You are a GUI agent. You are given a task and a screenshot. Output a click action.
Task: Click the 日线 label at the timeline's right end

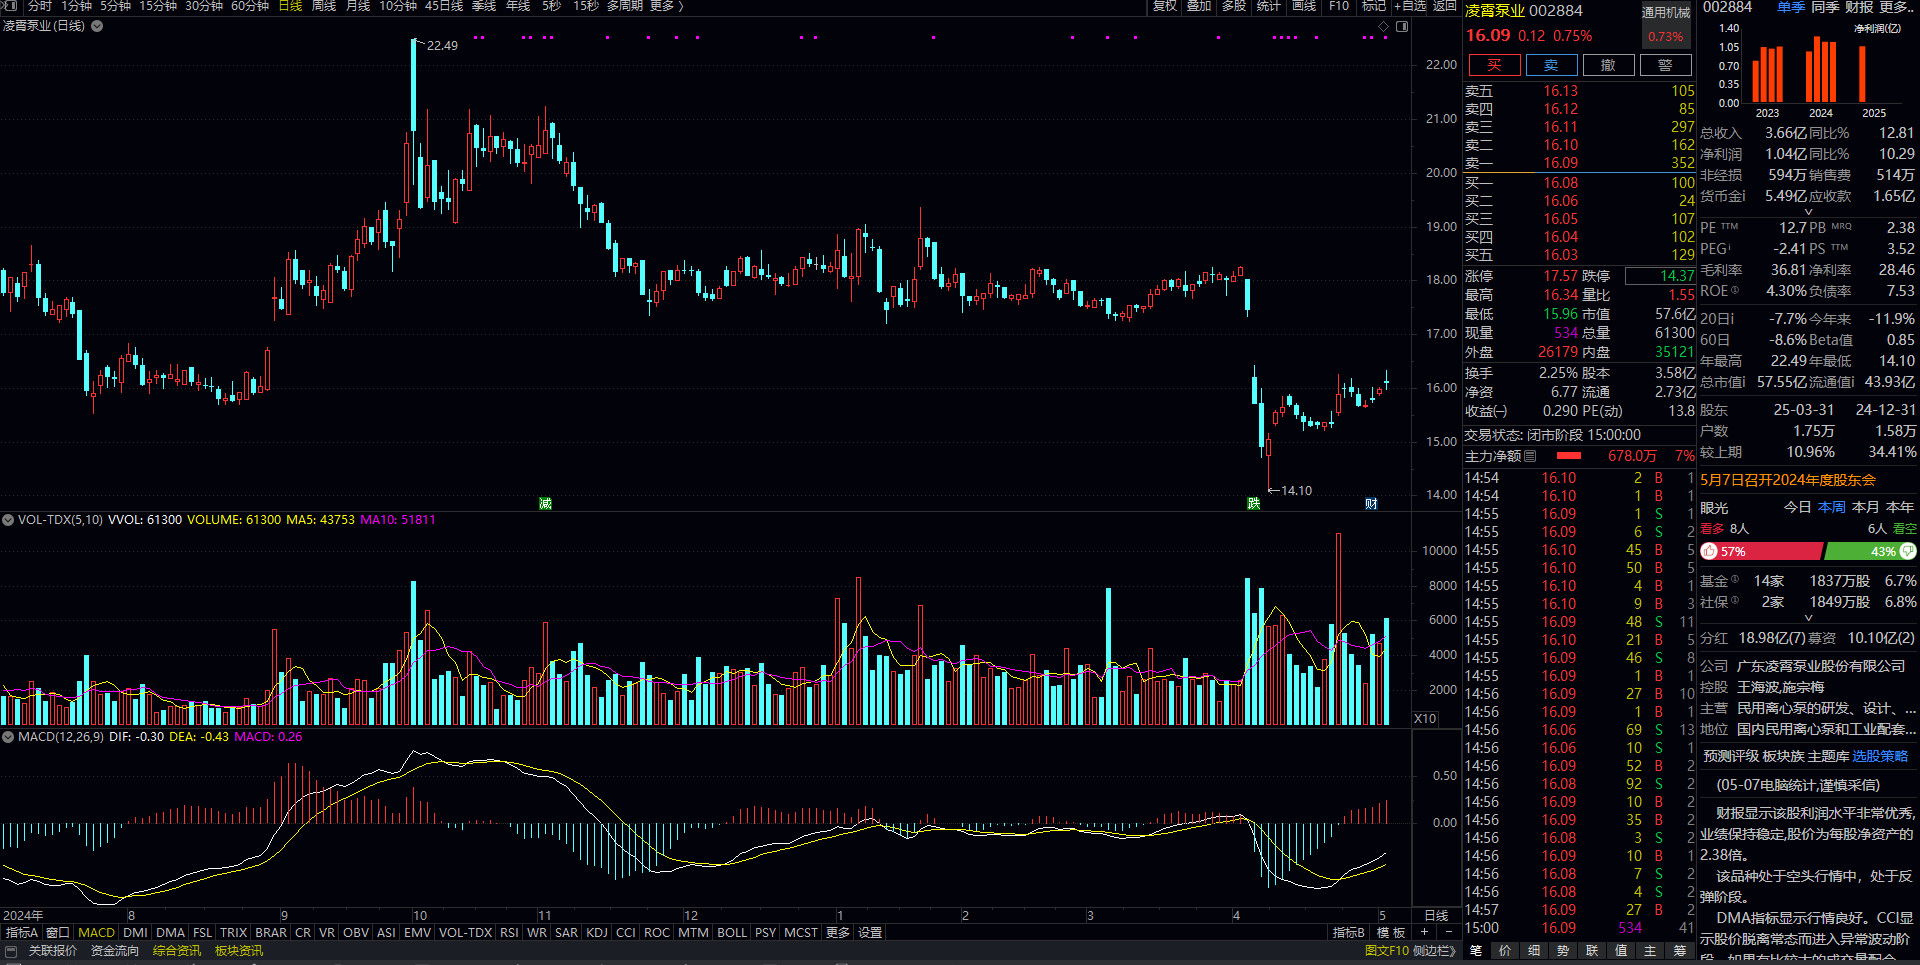[1436, 916]
